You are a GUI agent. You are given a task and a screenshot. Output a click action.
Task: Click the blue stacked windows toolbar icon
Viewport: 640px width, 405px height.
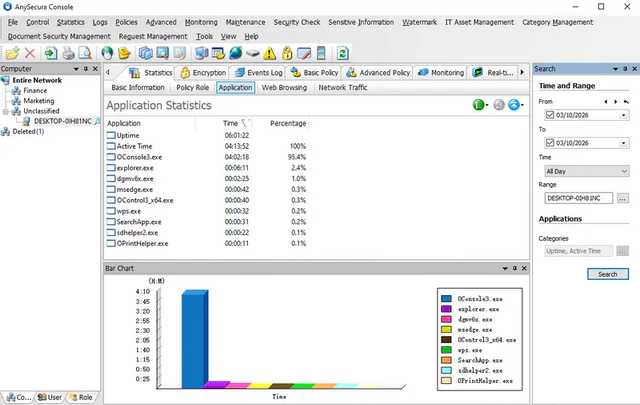[145, 53]
